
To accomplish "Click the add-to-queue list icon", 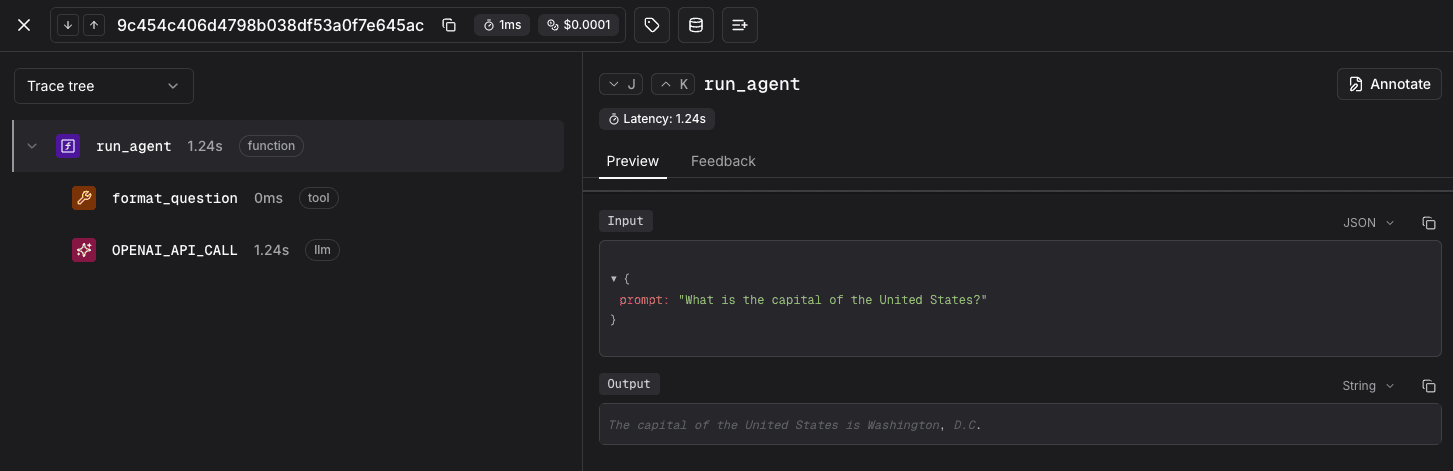I will (740, 25).
